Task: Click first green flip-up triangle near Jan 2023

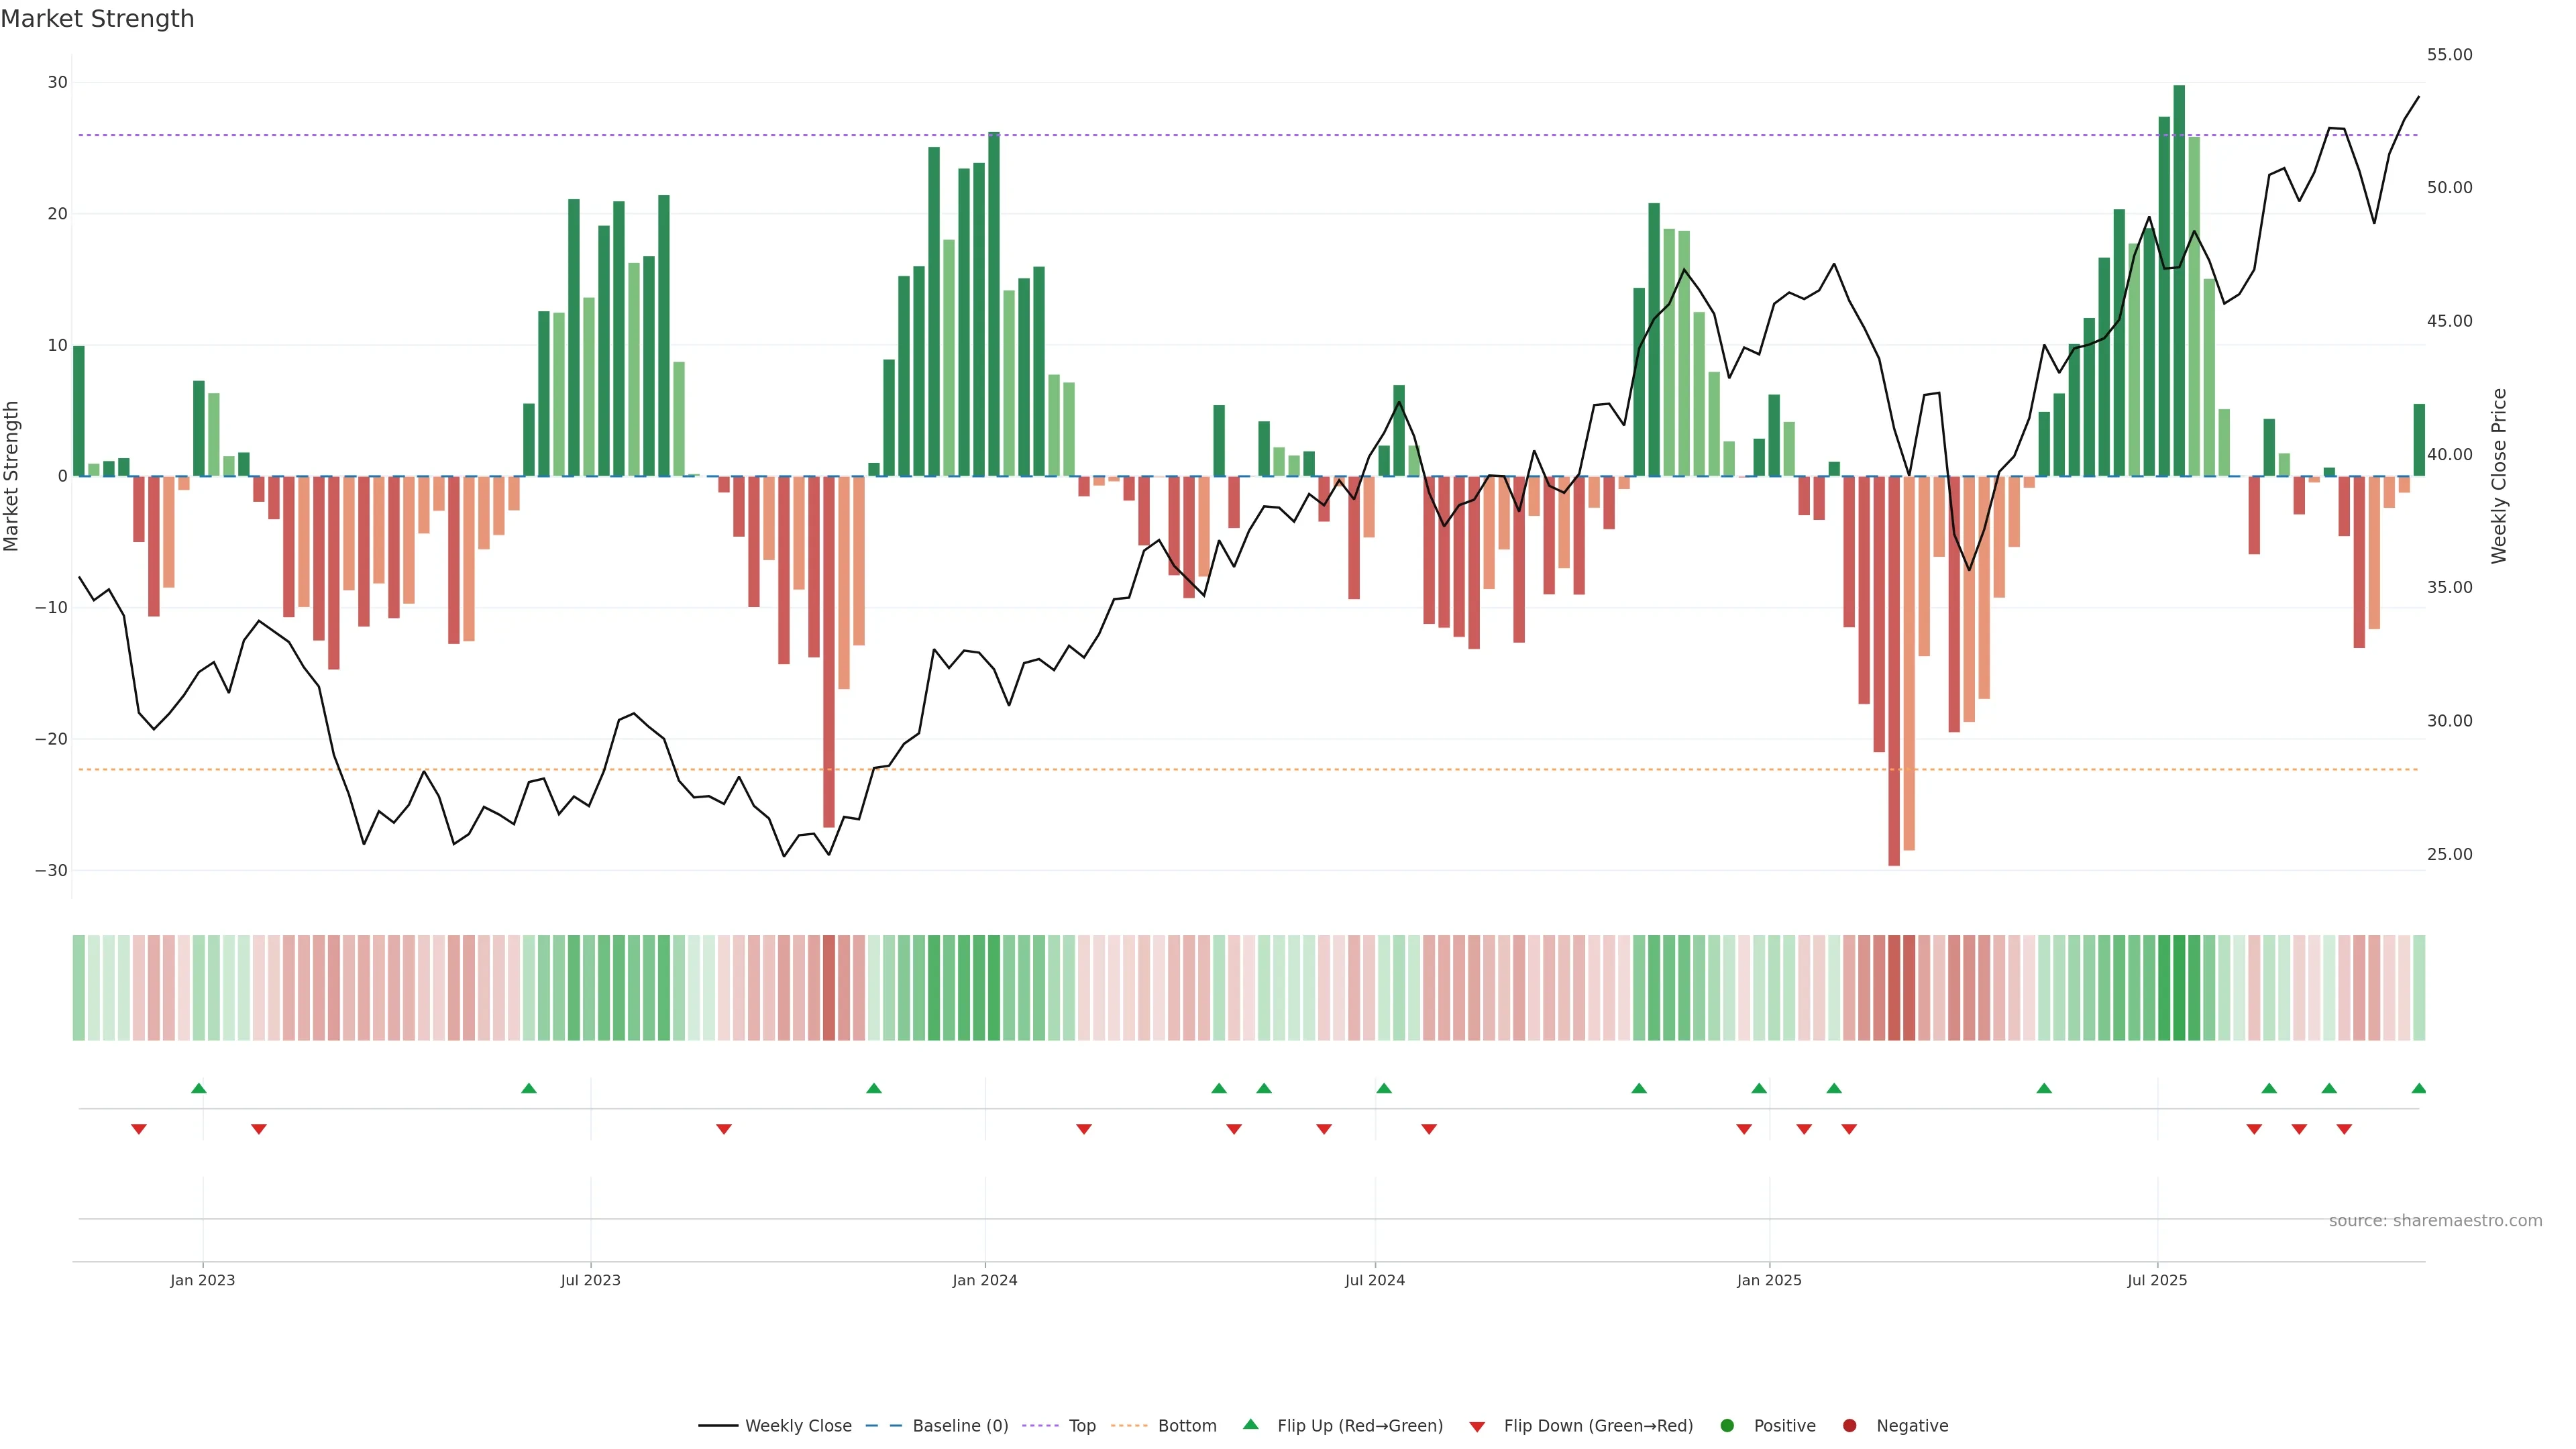Action: [x=199, y=1088]
